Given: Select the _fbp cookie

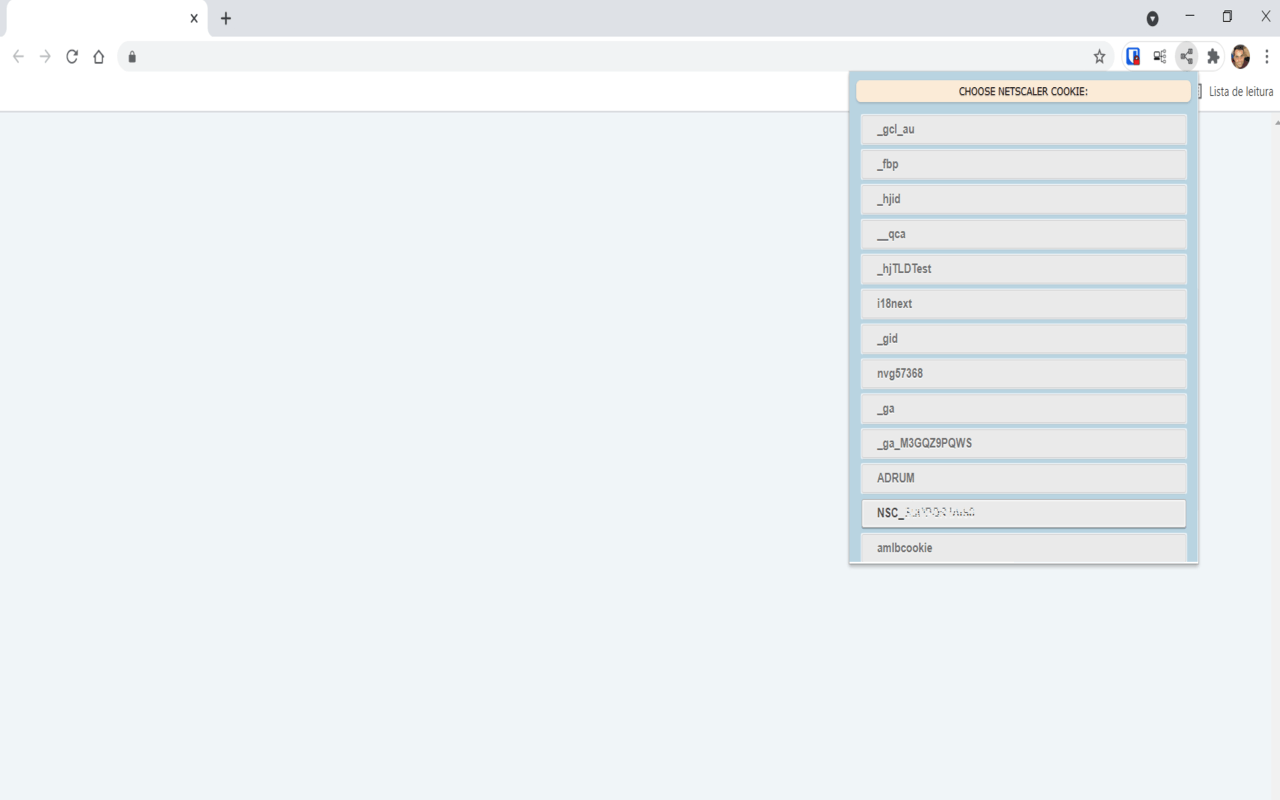Looking at the screenshot, I should 1023,163.
